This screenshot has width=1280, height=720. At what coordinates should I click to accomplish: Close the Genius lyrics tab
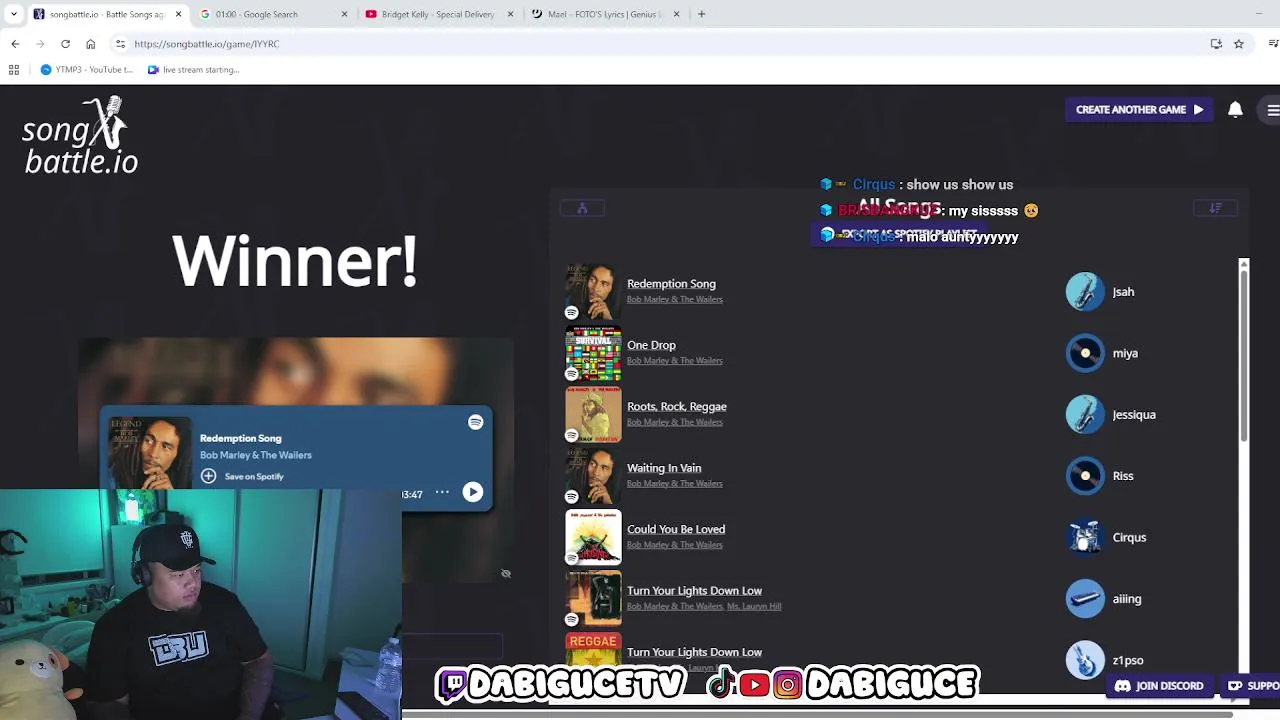coord(676,14)
